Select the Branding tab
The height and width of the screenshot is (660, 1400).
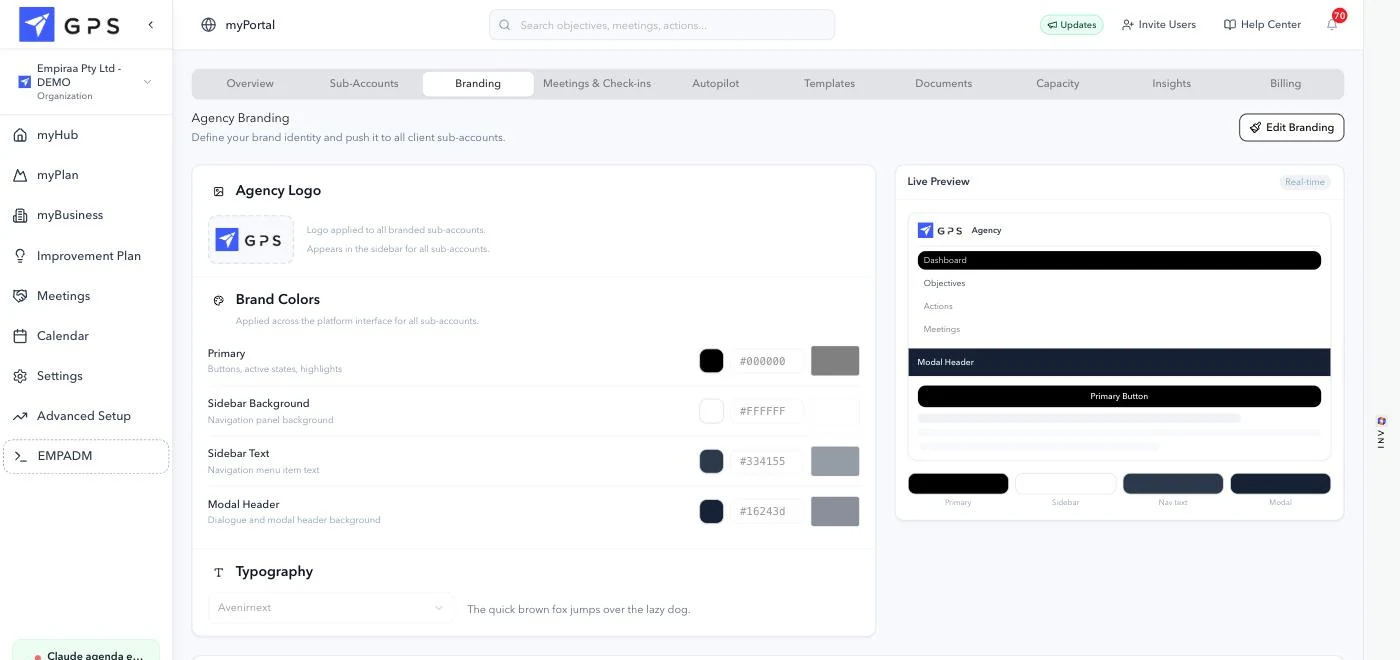click(x=478, y=84)
